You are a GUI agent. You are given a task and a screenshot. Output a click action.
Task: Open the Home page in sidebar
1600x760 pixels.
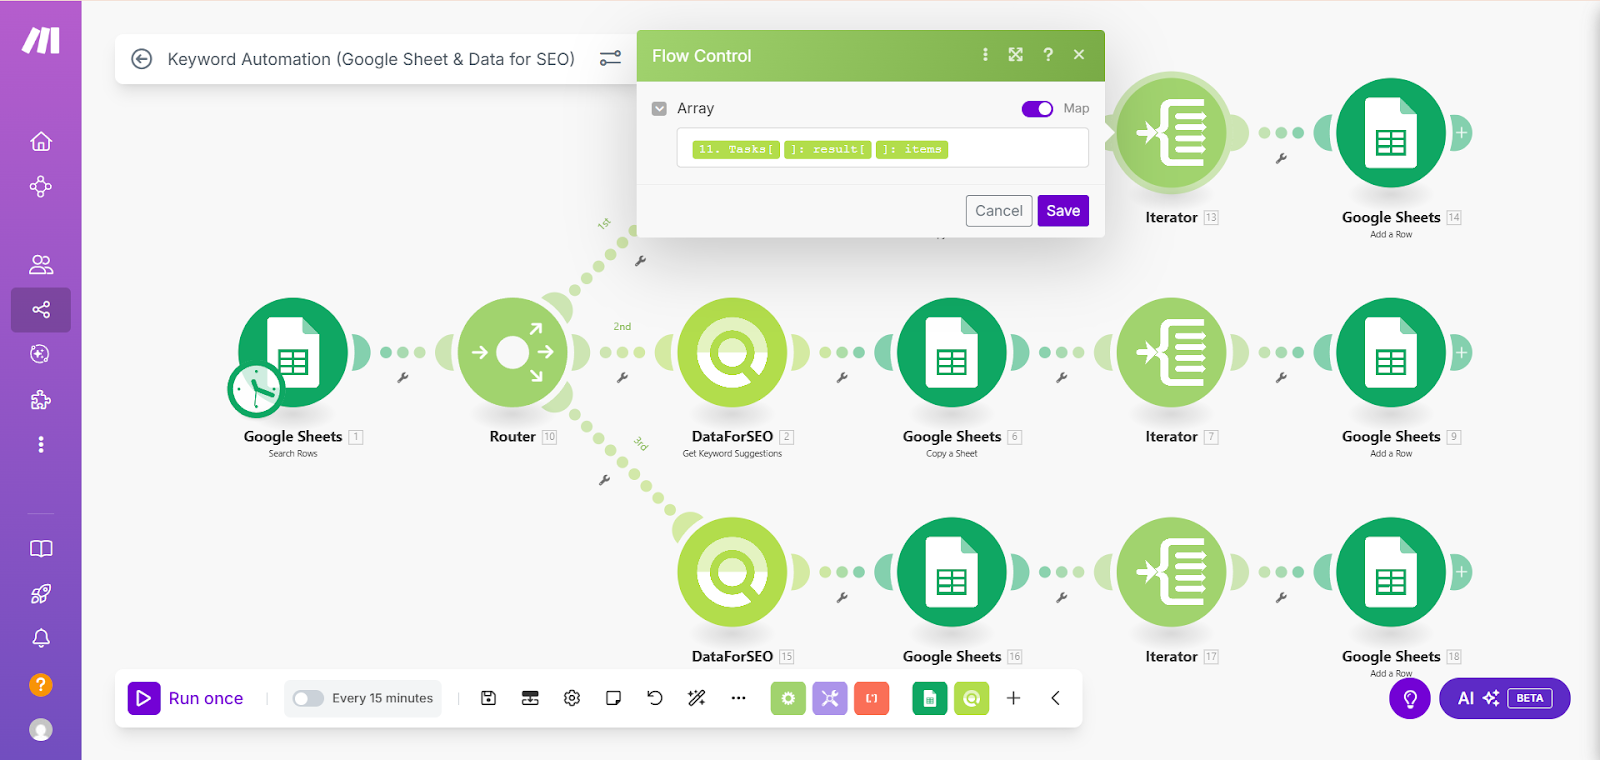(41, 141)
